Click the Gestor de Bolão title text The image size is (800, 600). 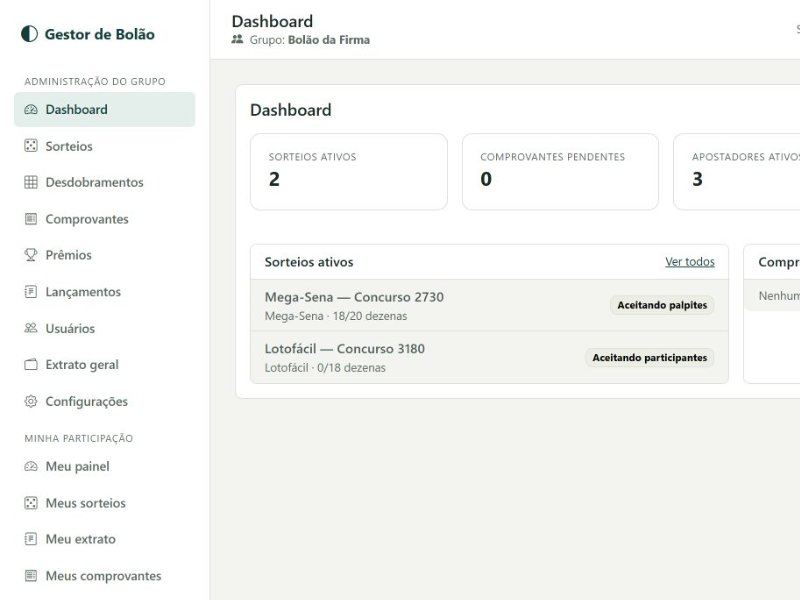[x=99, y=34]
